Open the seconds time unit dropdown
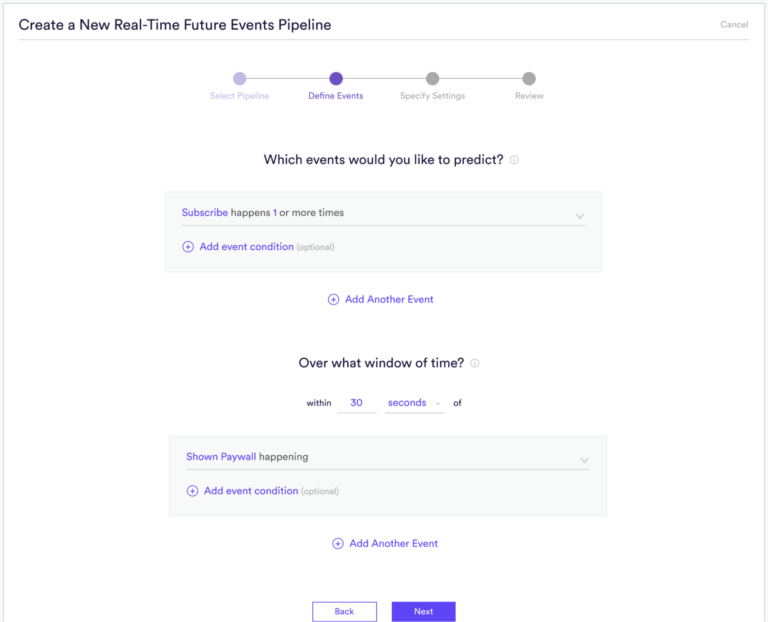The width and height of the screenshot is (768, 622). point(414,403)
